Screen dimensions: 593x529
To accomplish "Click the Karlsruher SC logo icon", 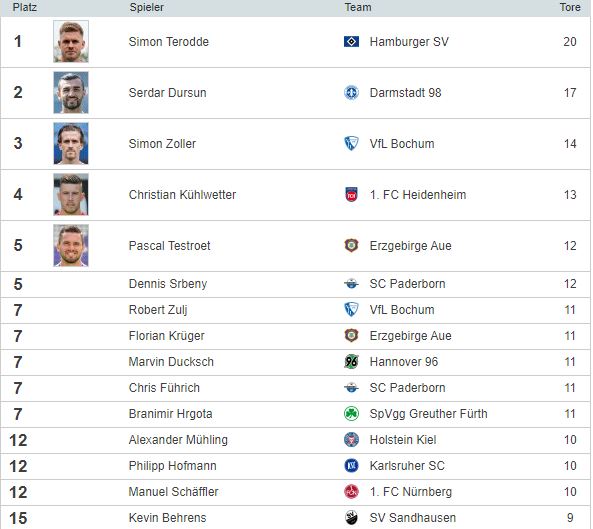I will pos(351,465).
